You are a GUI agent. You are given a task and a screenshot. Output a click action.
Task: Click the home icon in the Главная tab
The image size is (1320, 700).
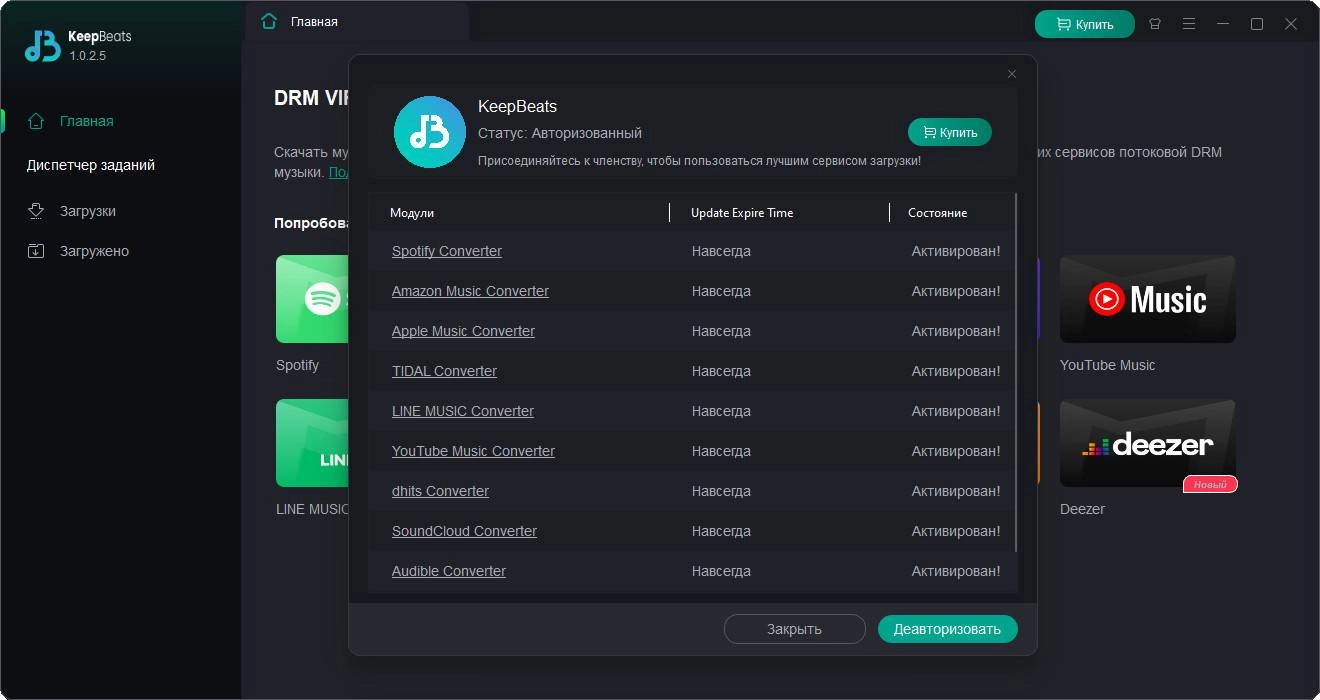(268, 21)
